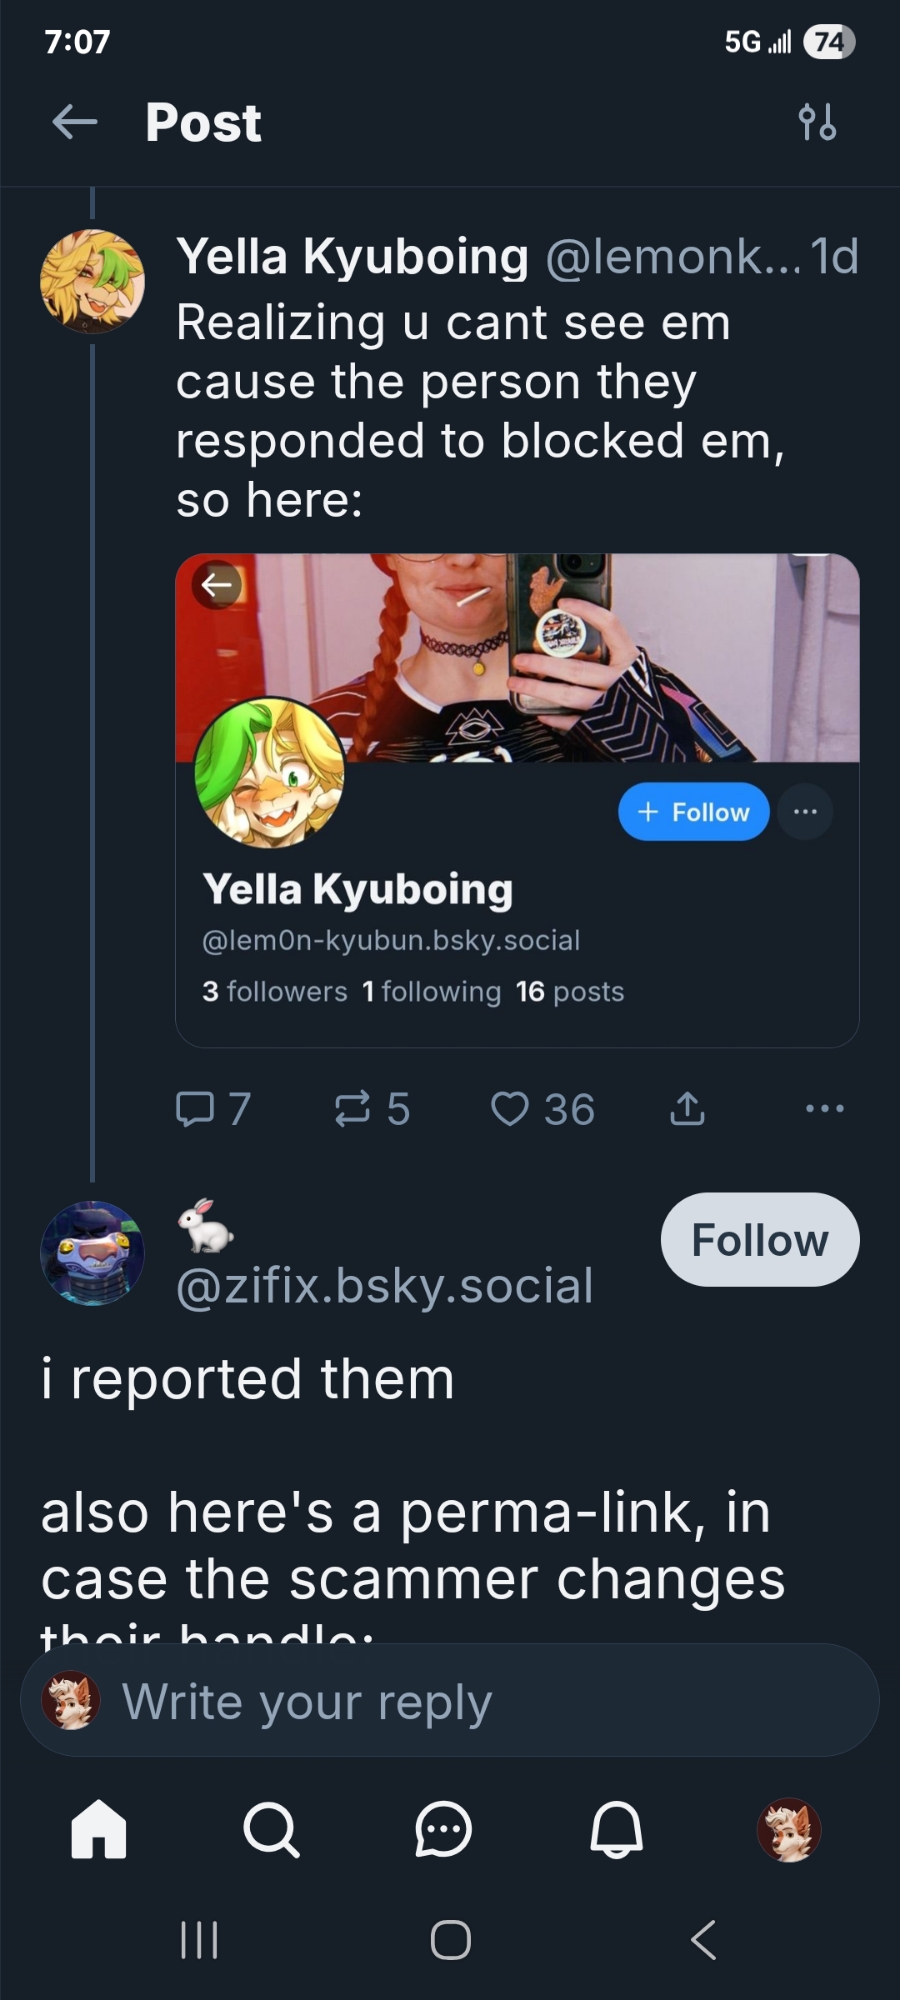Open the Chat messages tab
The width and height of the screenshot is (900, 2000).
pyautogui.click(x=443, y=1829)
